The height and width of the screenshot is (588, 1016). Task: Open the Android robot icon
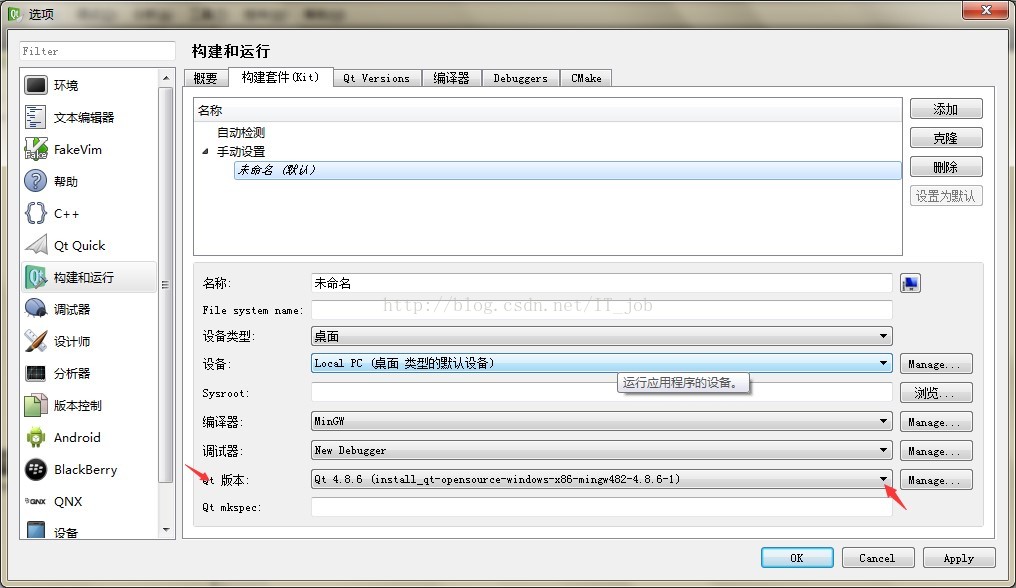pos(36,438)
